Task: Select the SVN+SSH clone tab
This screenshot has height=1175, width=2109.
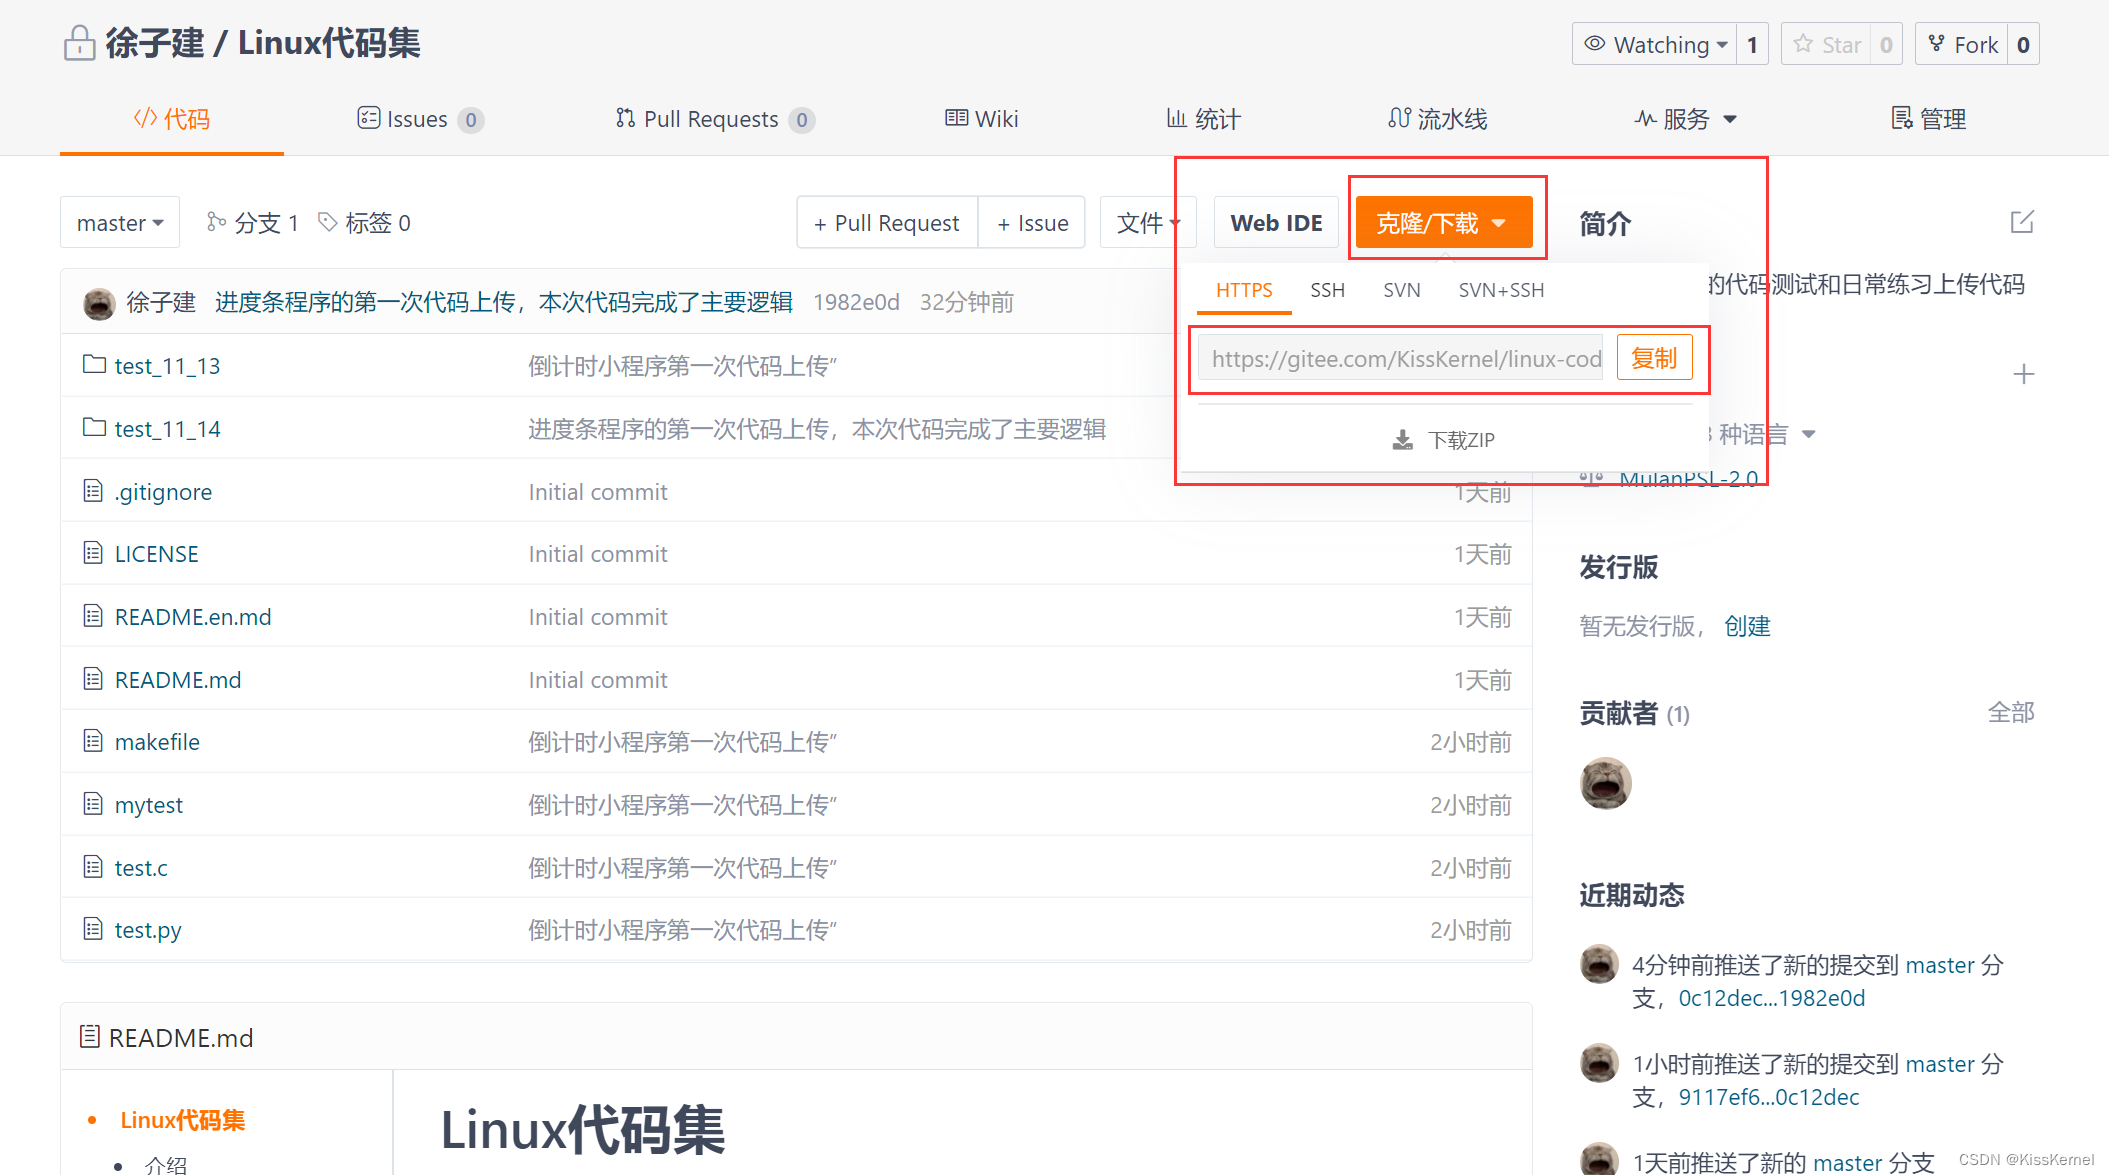Action: (1501, 290)
